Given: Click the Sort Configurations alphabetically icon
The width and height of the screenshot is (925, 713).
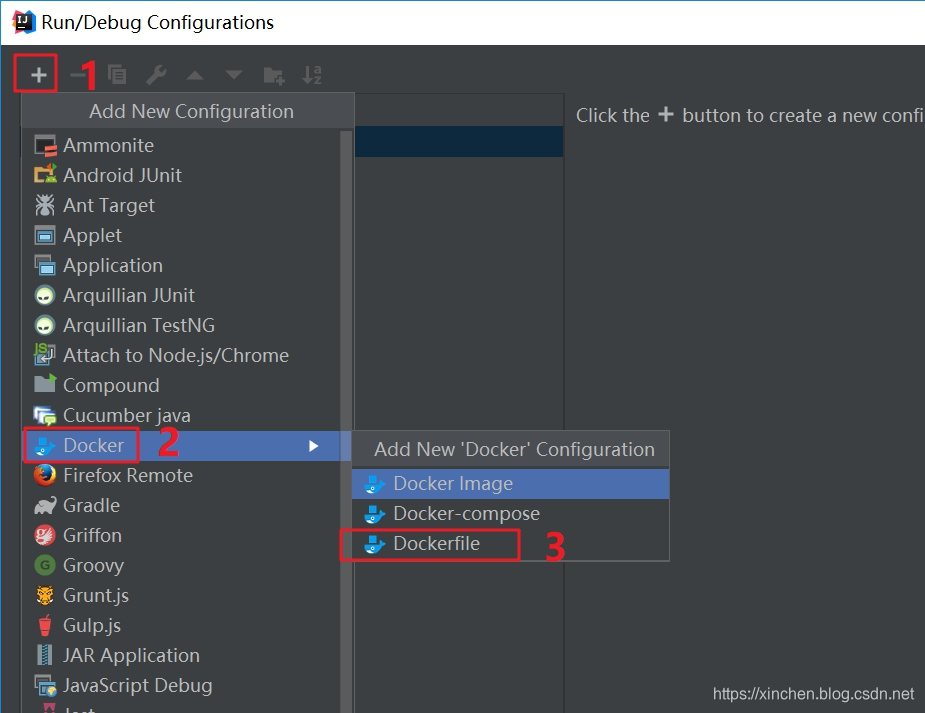Looking at the screenshot, I should 311,75.
